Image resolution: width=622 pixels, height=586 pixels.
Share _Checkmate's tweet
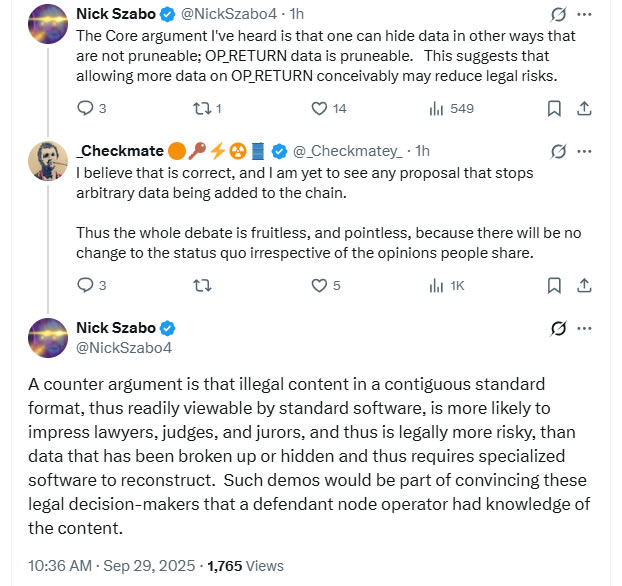coord(585,285)
